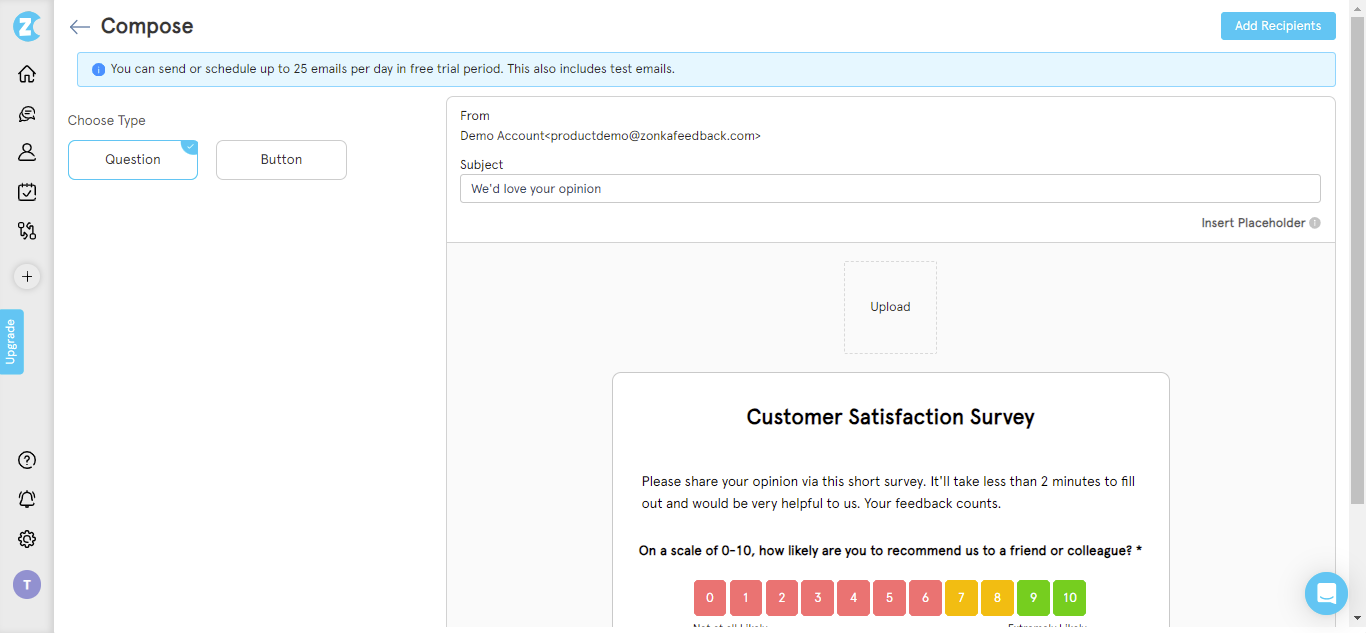Select the green 10 rating
The height and width of the screenshot is (633, 1366).
pos(1069,597)
